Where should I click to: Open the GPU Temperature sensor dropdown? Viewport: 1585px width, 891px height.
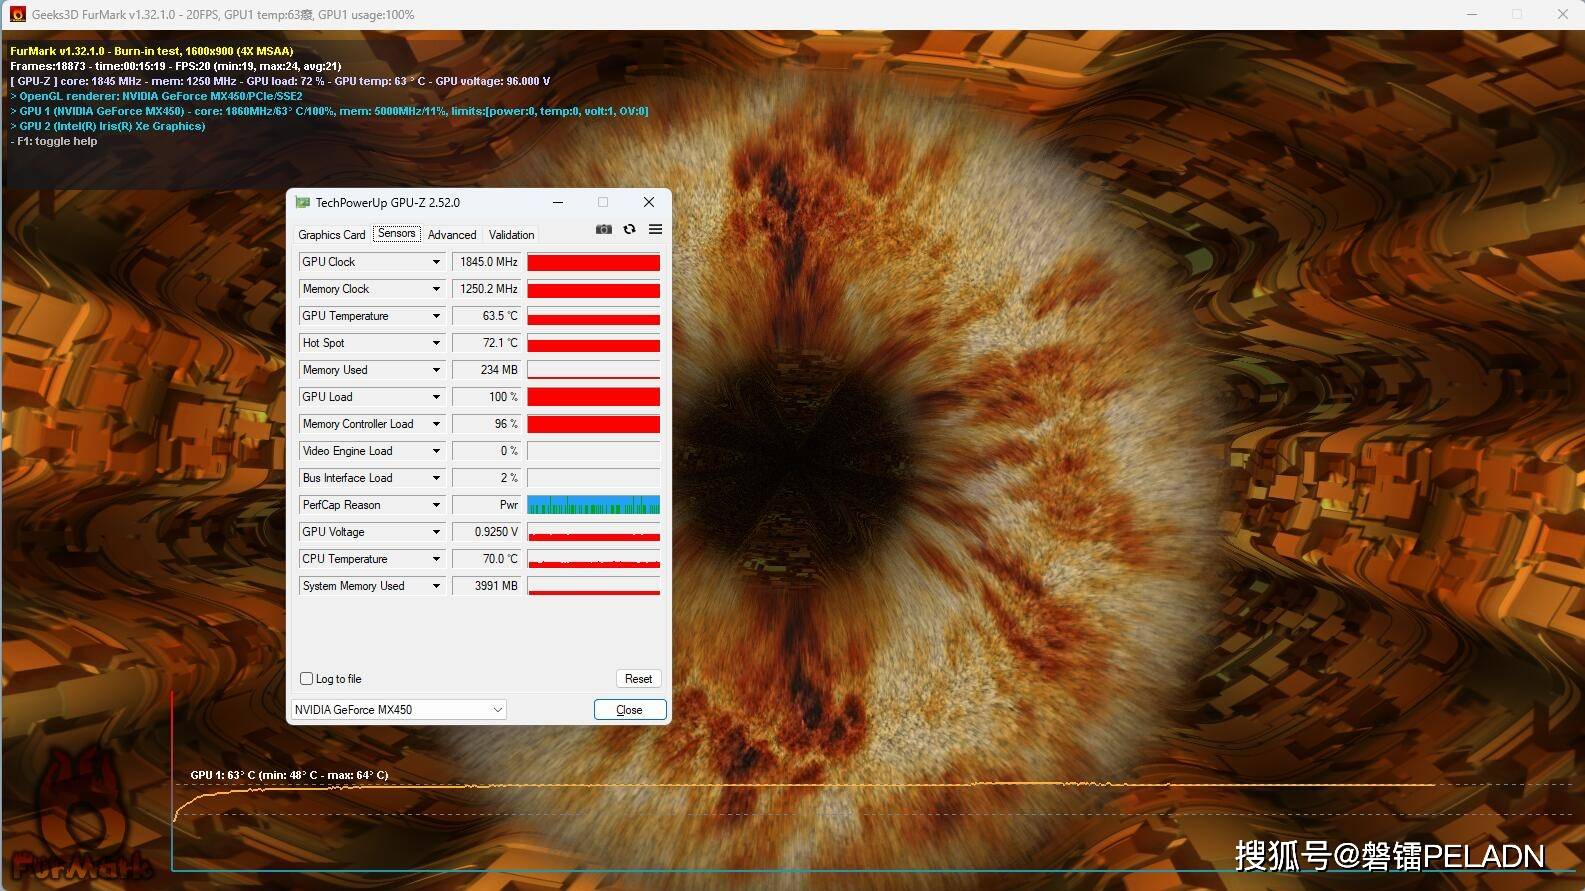click(436, 316)
